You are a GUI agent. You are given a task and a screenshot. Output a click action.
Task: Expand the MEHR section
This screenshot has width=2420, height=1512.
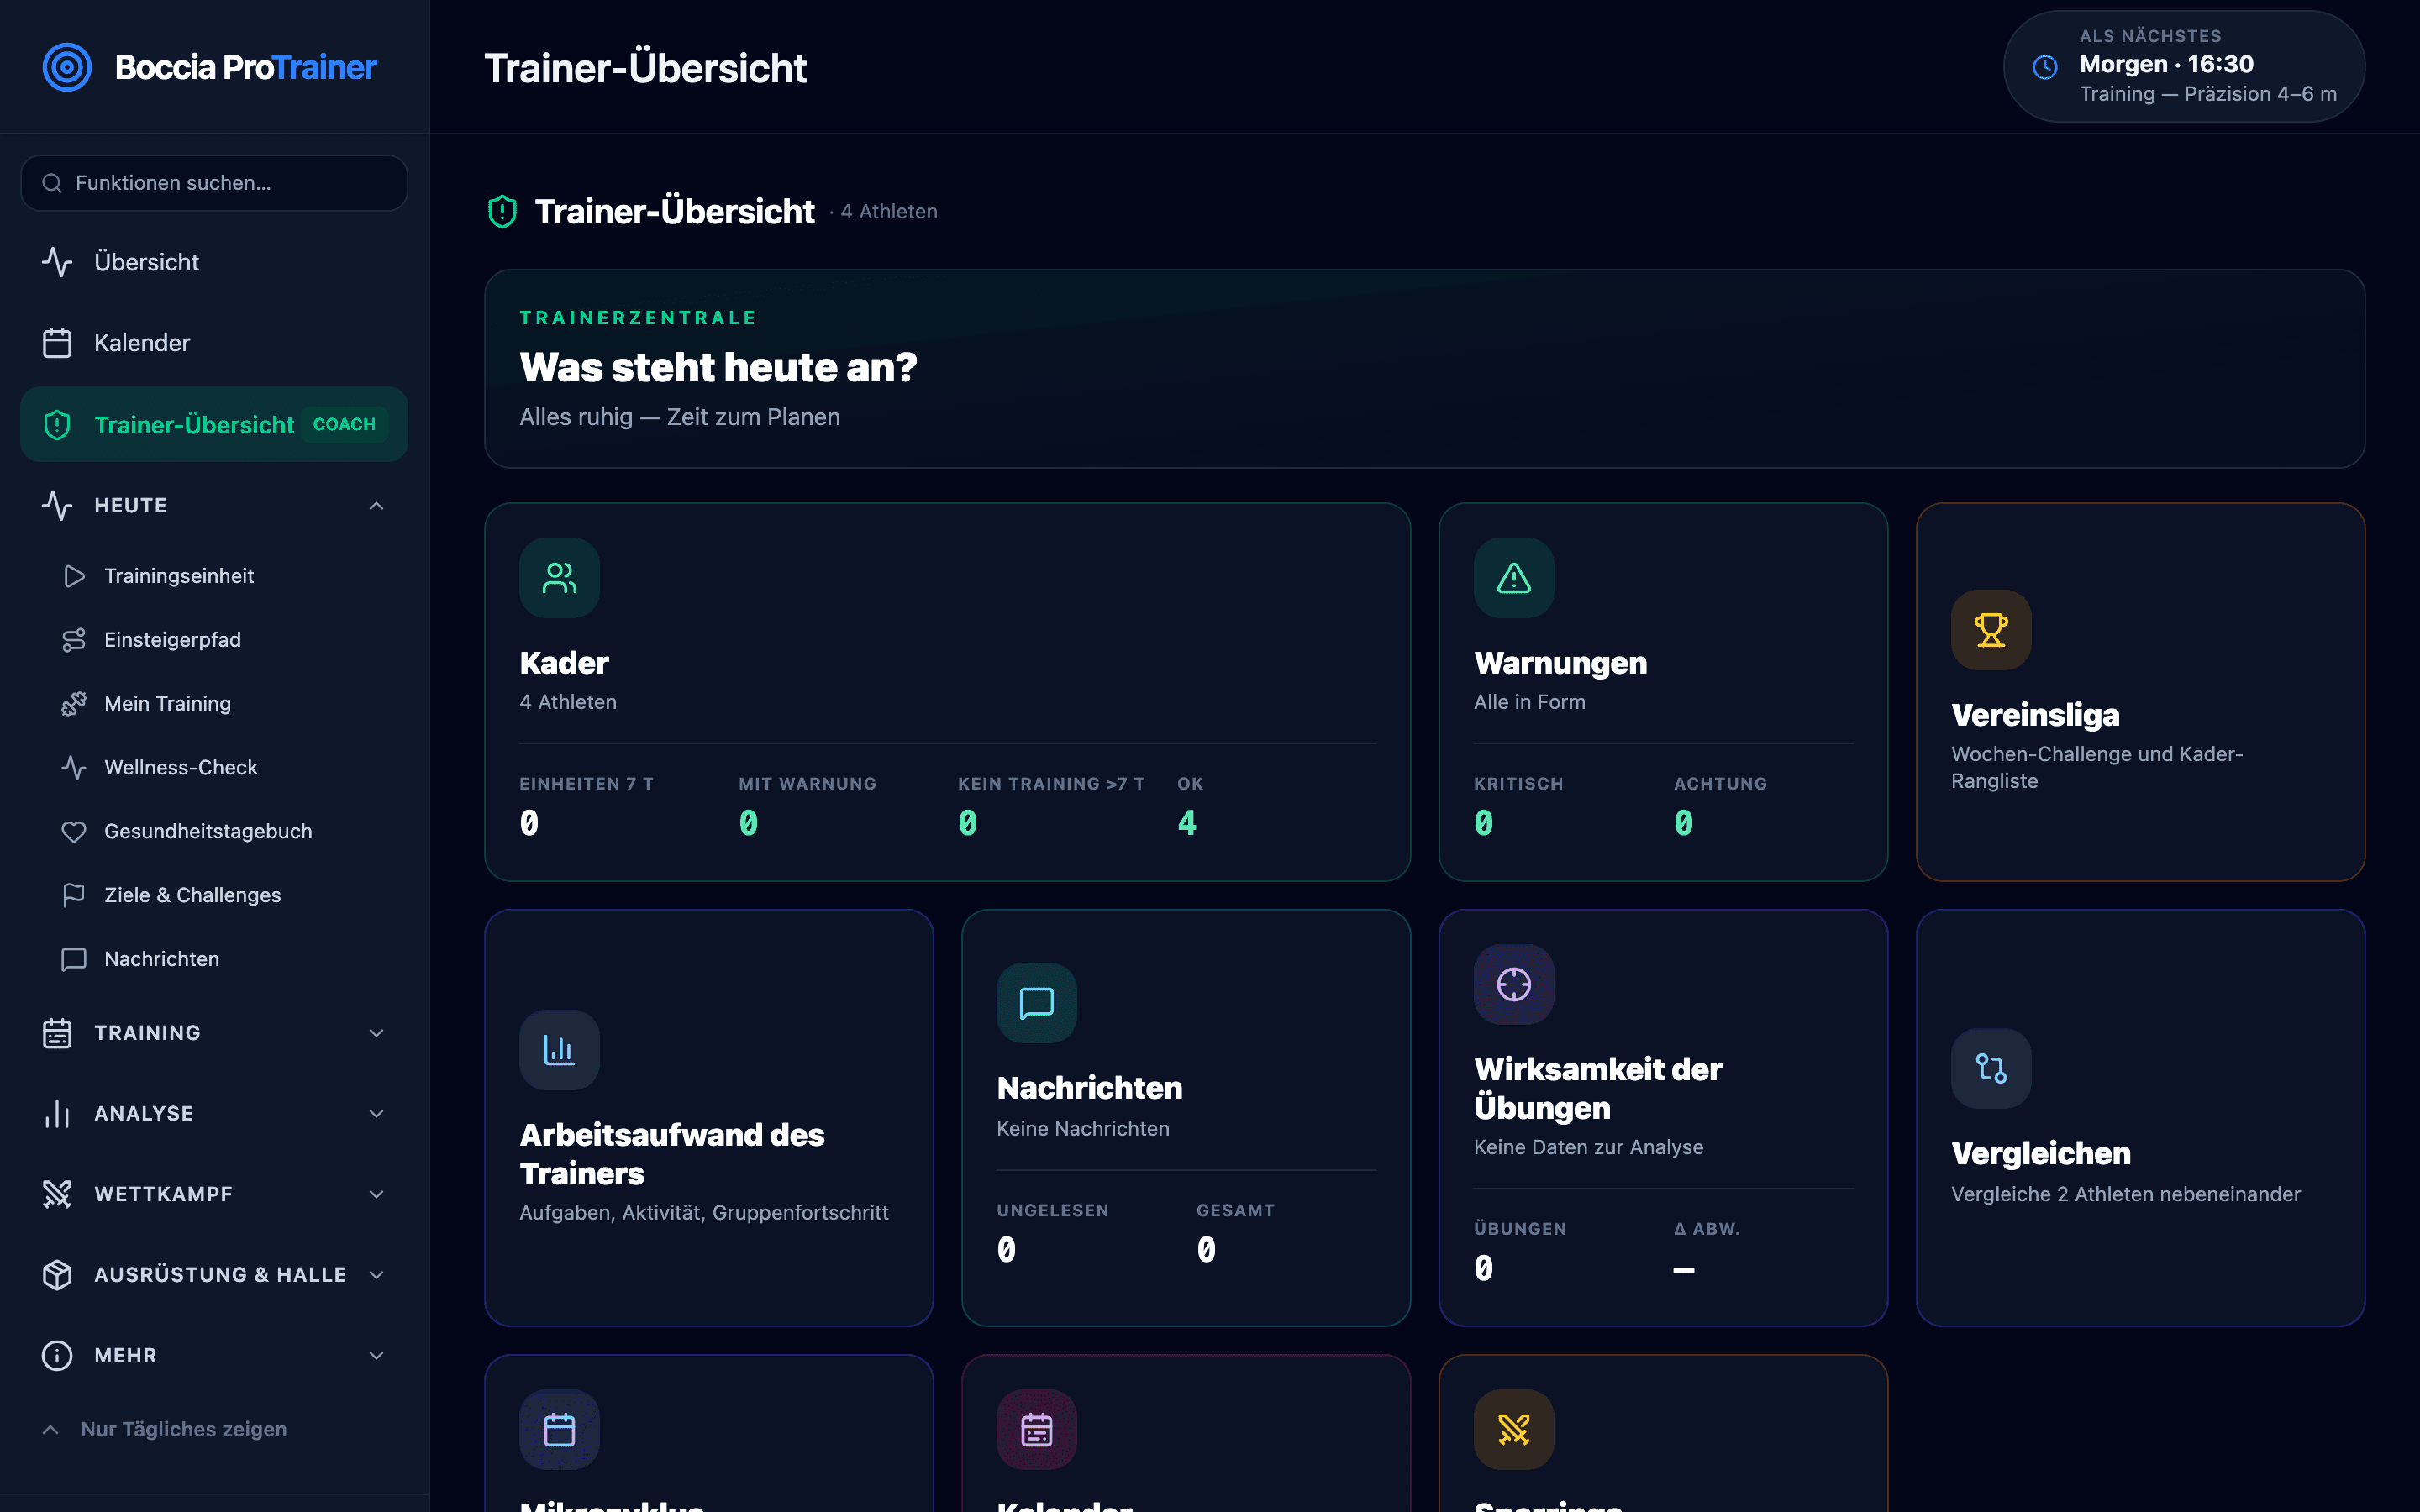point(214,1356)
